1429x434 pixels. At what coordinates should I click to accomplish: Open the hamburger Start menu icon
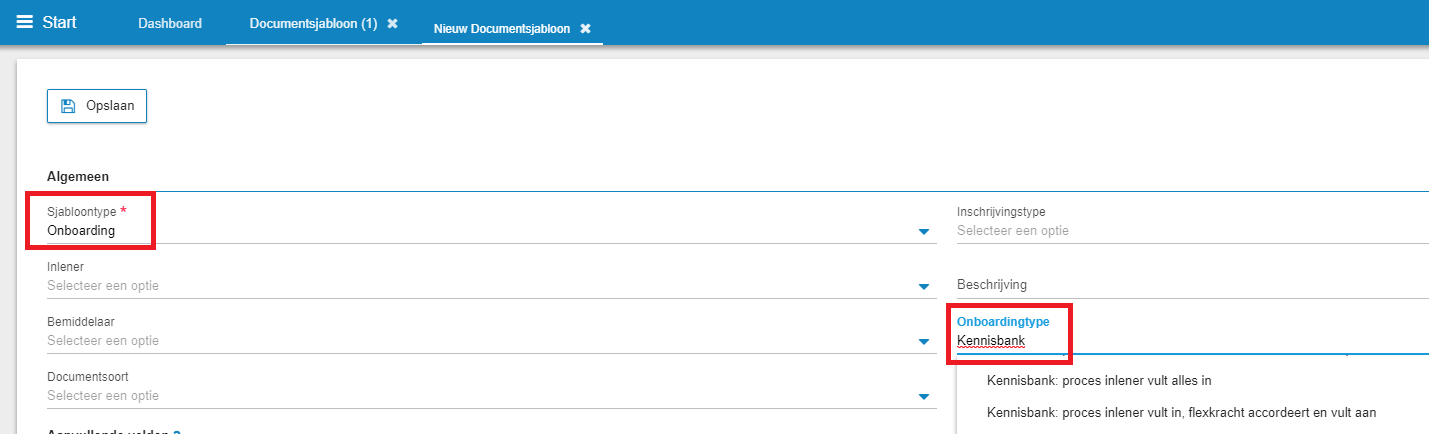24,22
